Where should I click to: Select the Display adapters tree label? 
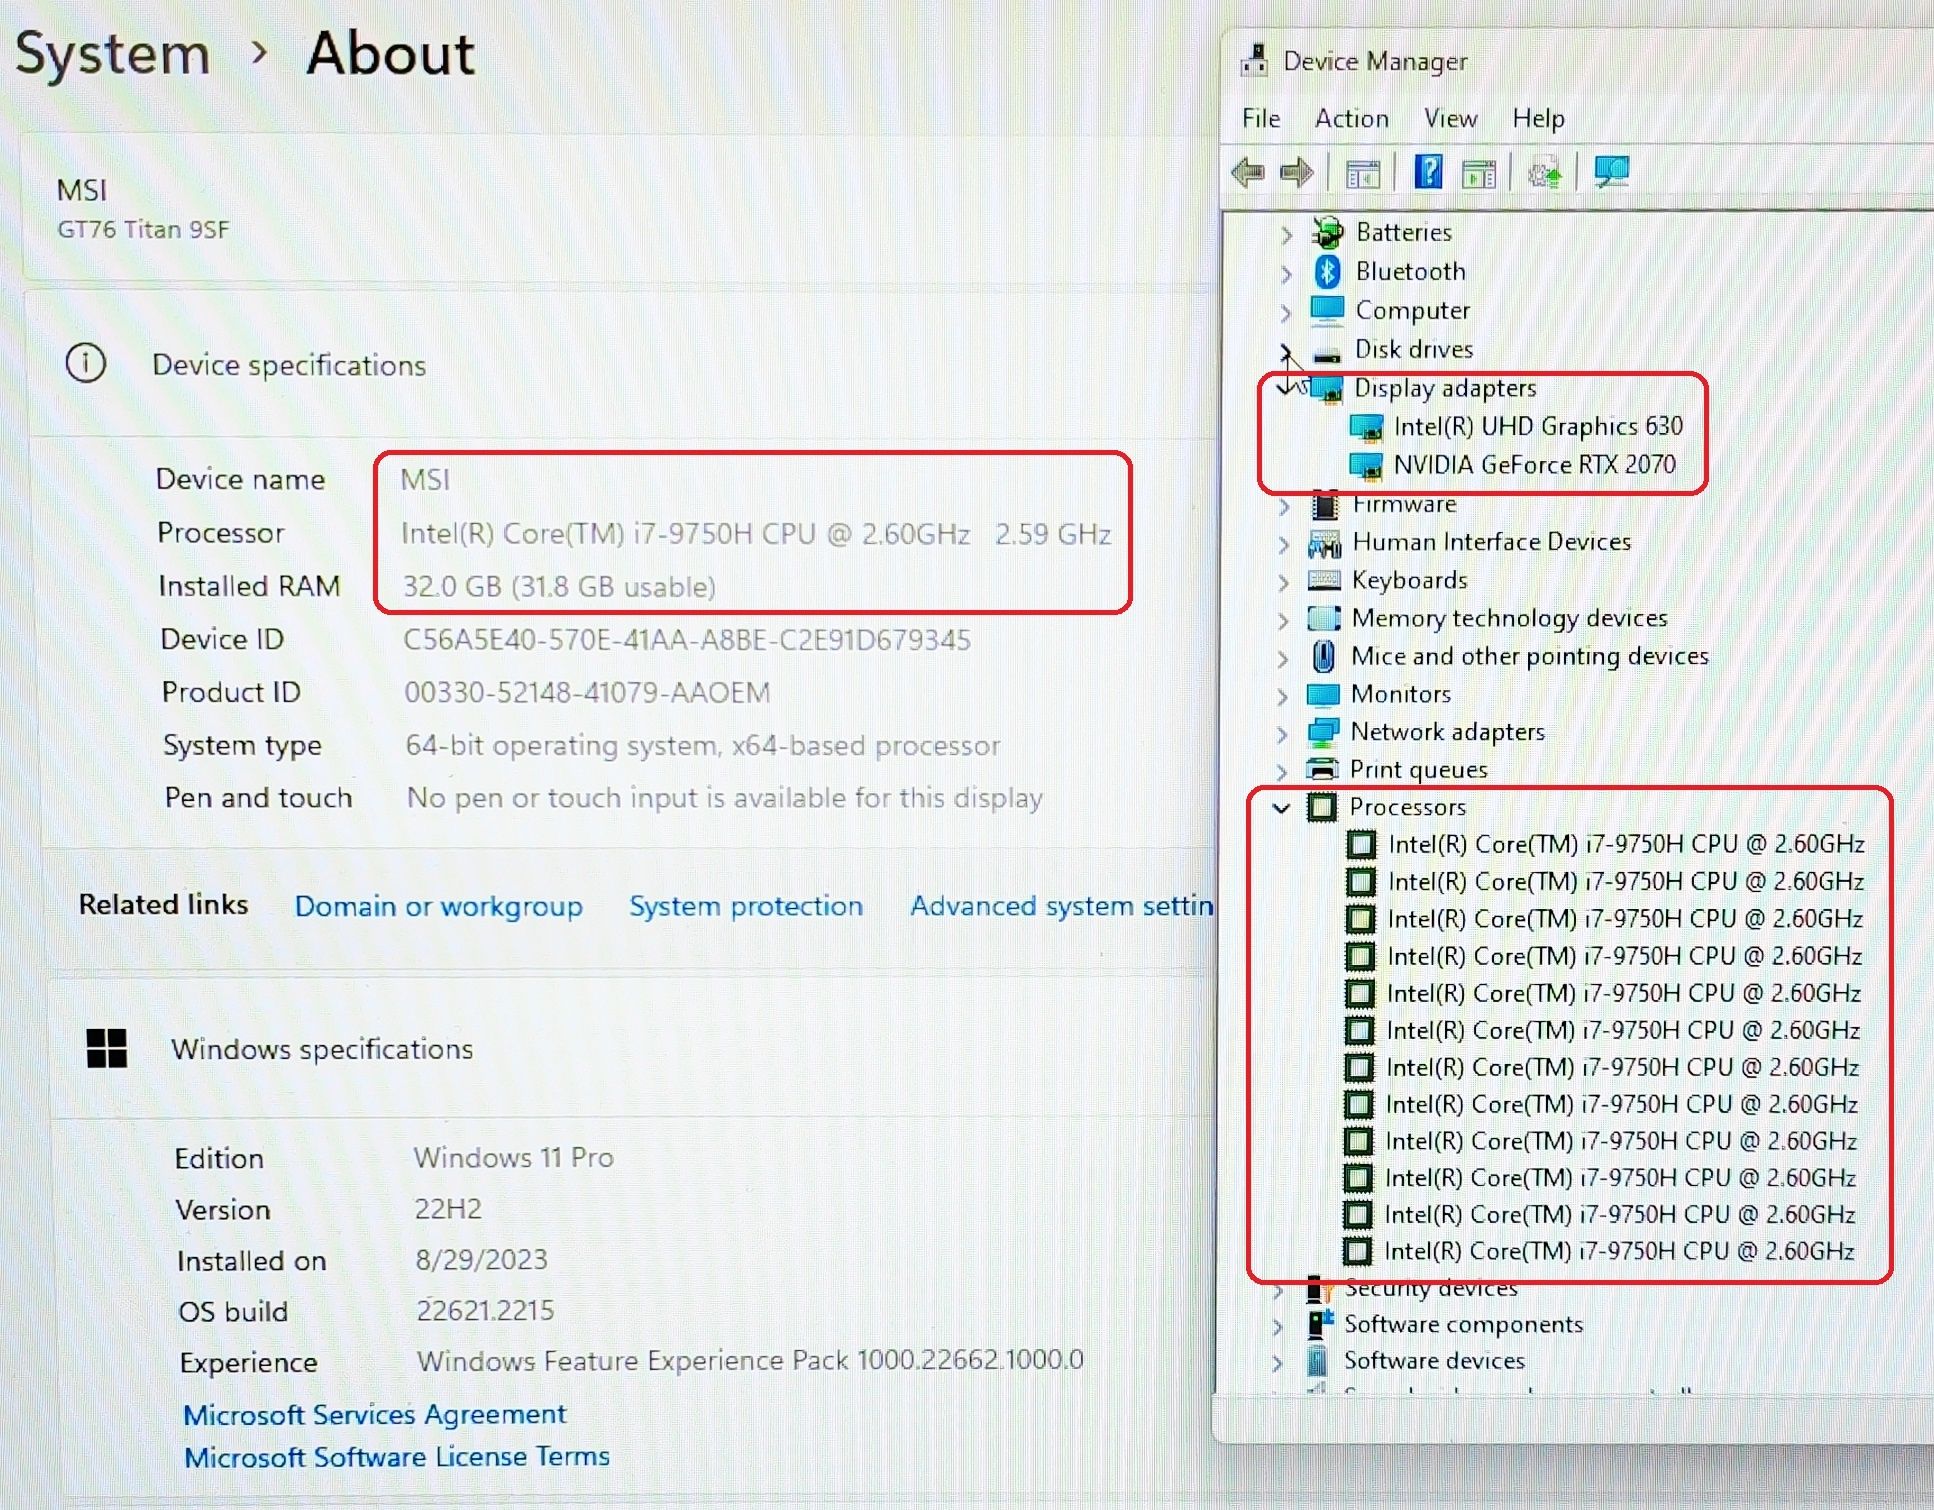[x=1445, y=388]
